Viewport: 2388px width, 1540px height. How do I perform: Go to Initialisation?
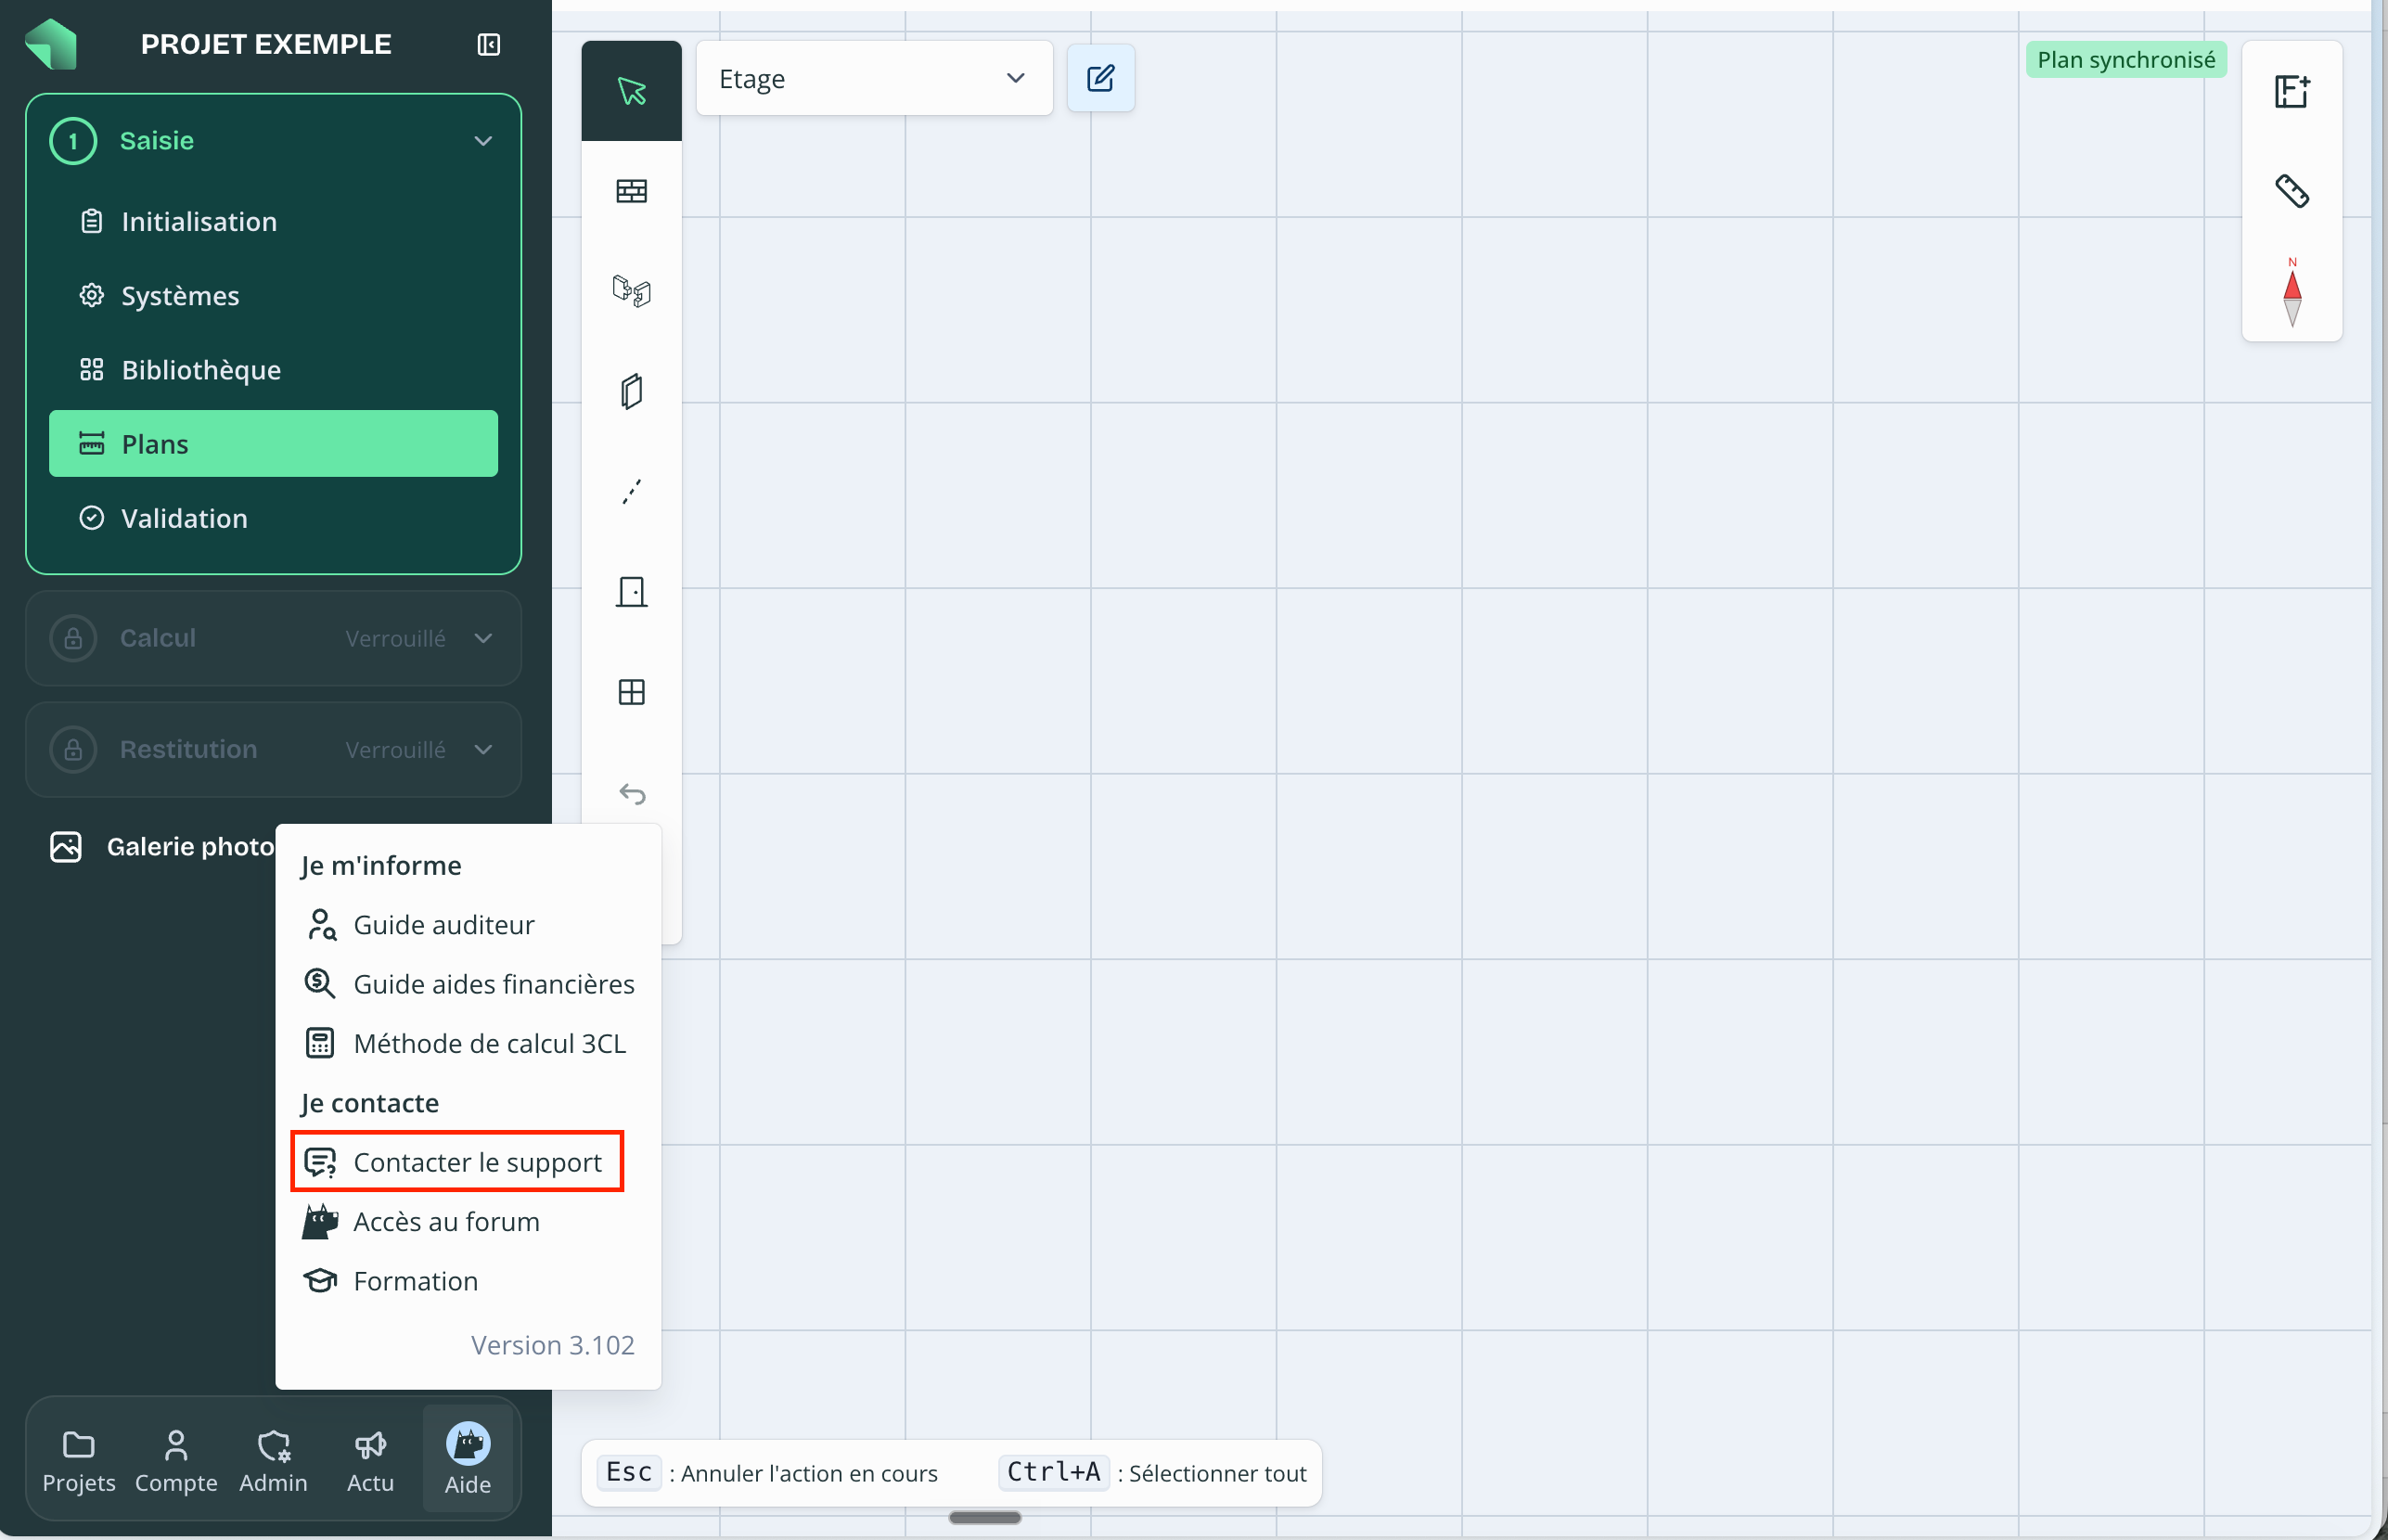[273, 221]
